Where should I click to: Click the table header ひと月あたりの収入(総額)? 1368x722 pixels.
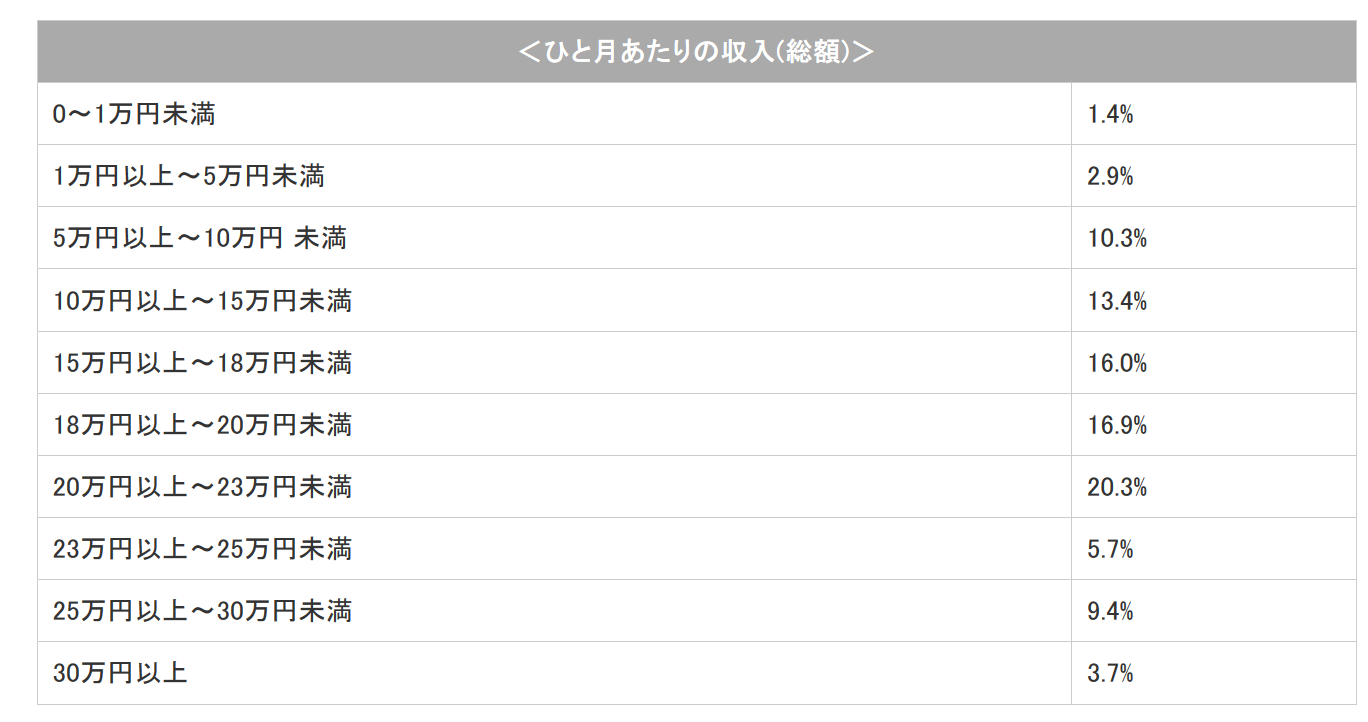(696, 52)
